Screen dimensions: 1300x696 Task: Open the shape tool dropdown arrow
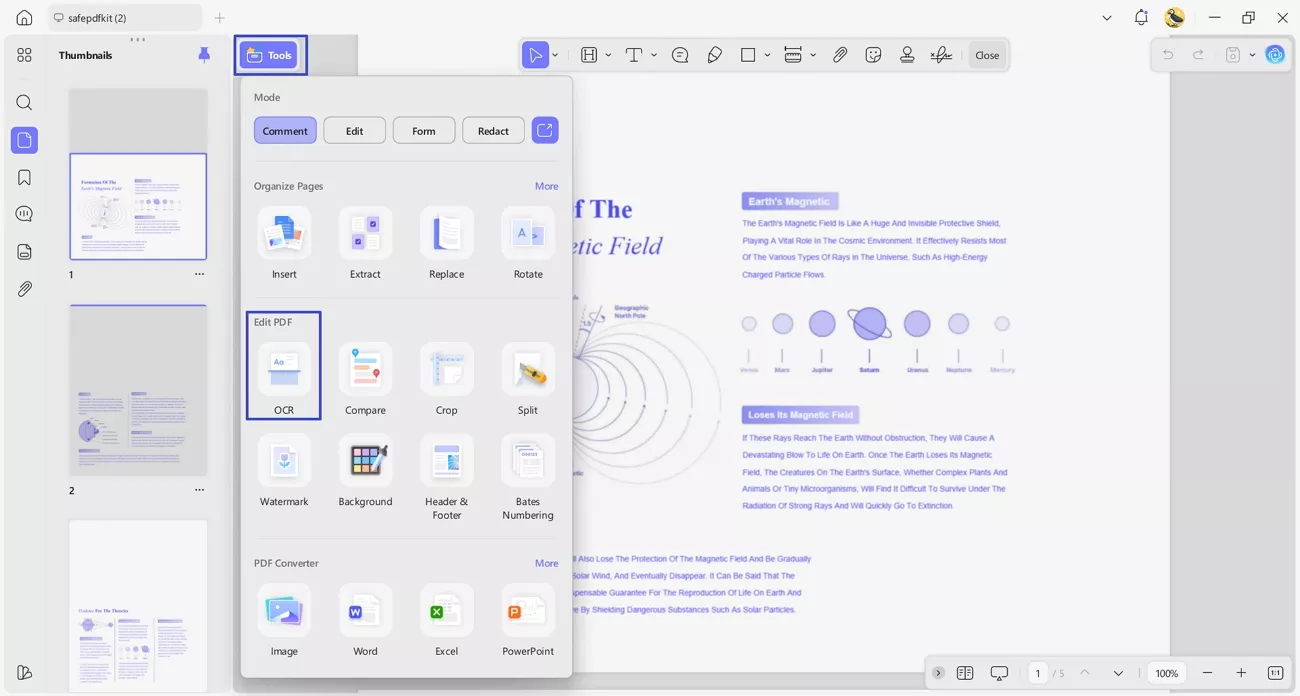tap(767, 55)
